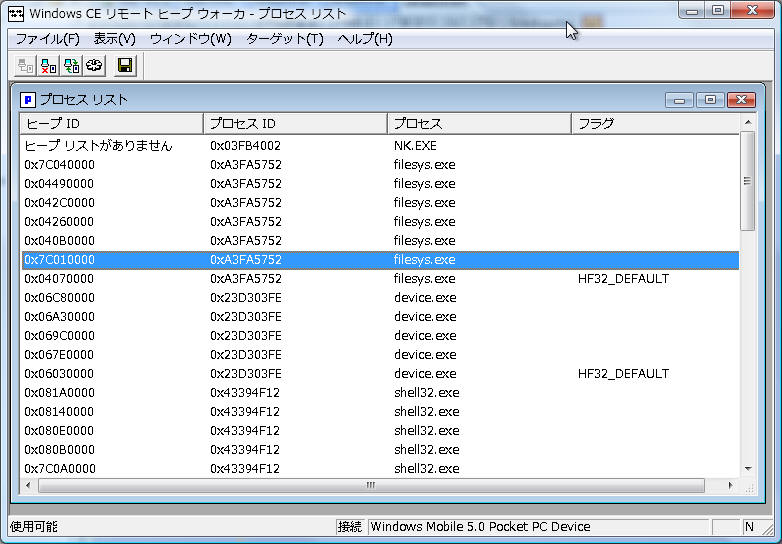Viewport: 782px width, 544px height.
Task: Sort by the フラグ column header
Action: click(655, 124)
